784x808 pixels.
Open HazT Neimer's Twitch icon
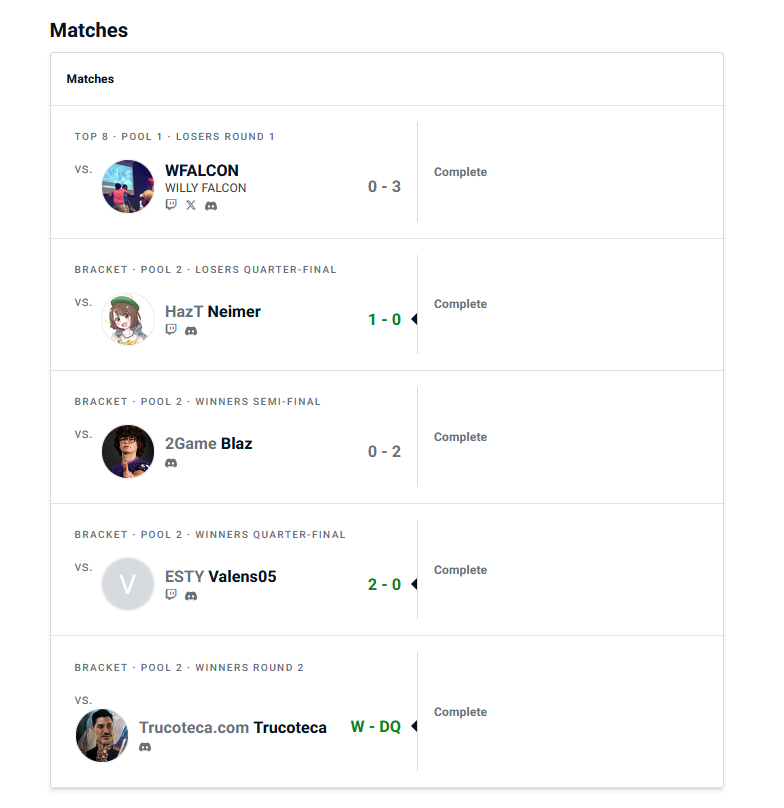pos(171,330)
